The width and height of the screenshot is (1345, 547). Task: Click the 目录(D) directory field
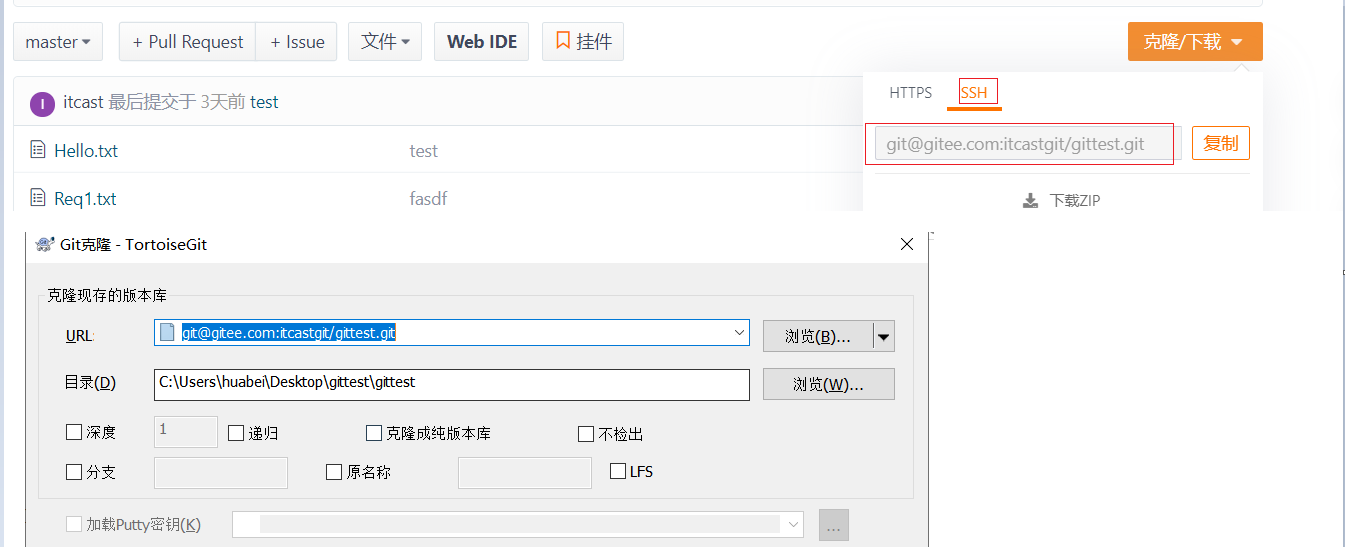click(451, 384)
